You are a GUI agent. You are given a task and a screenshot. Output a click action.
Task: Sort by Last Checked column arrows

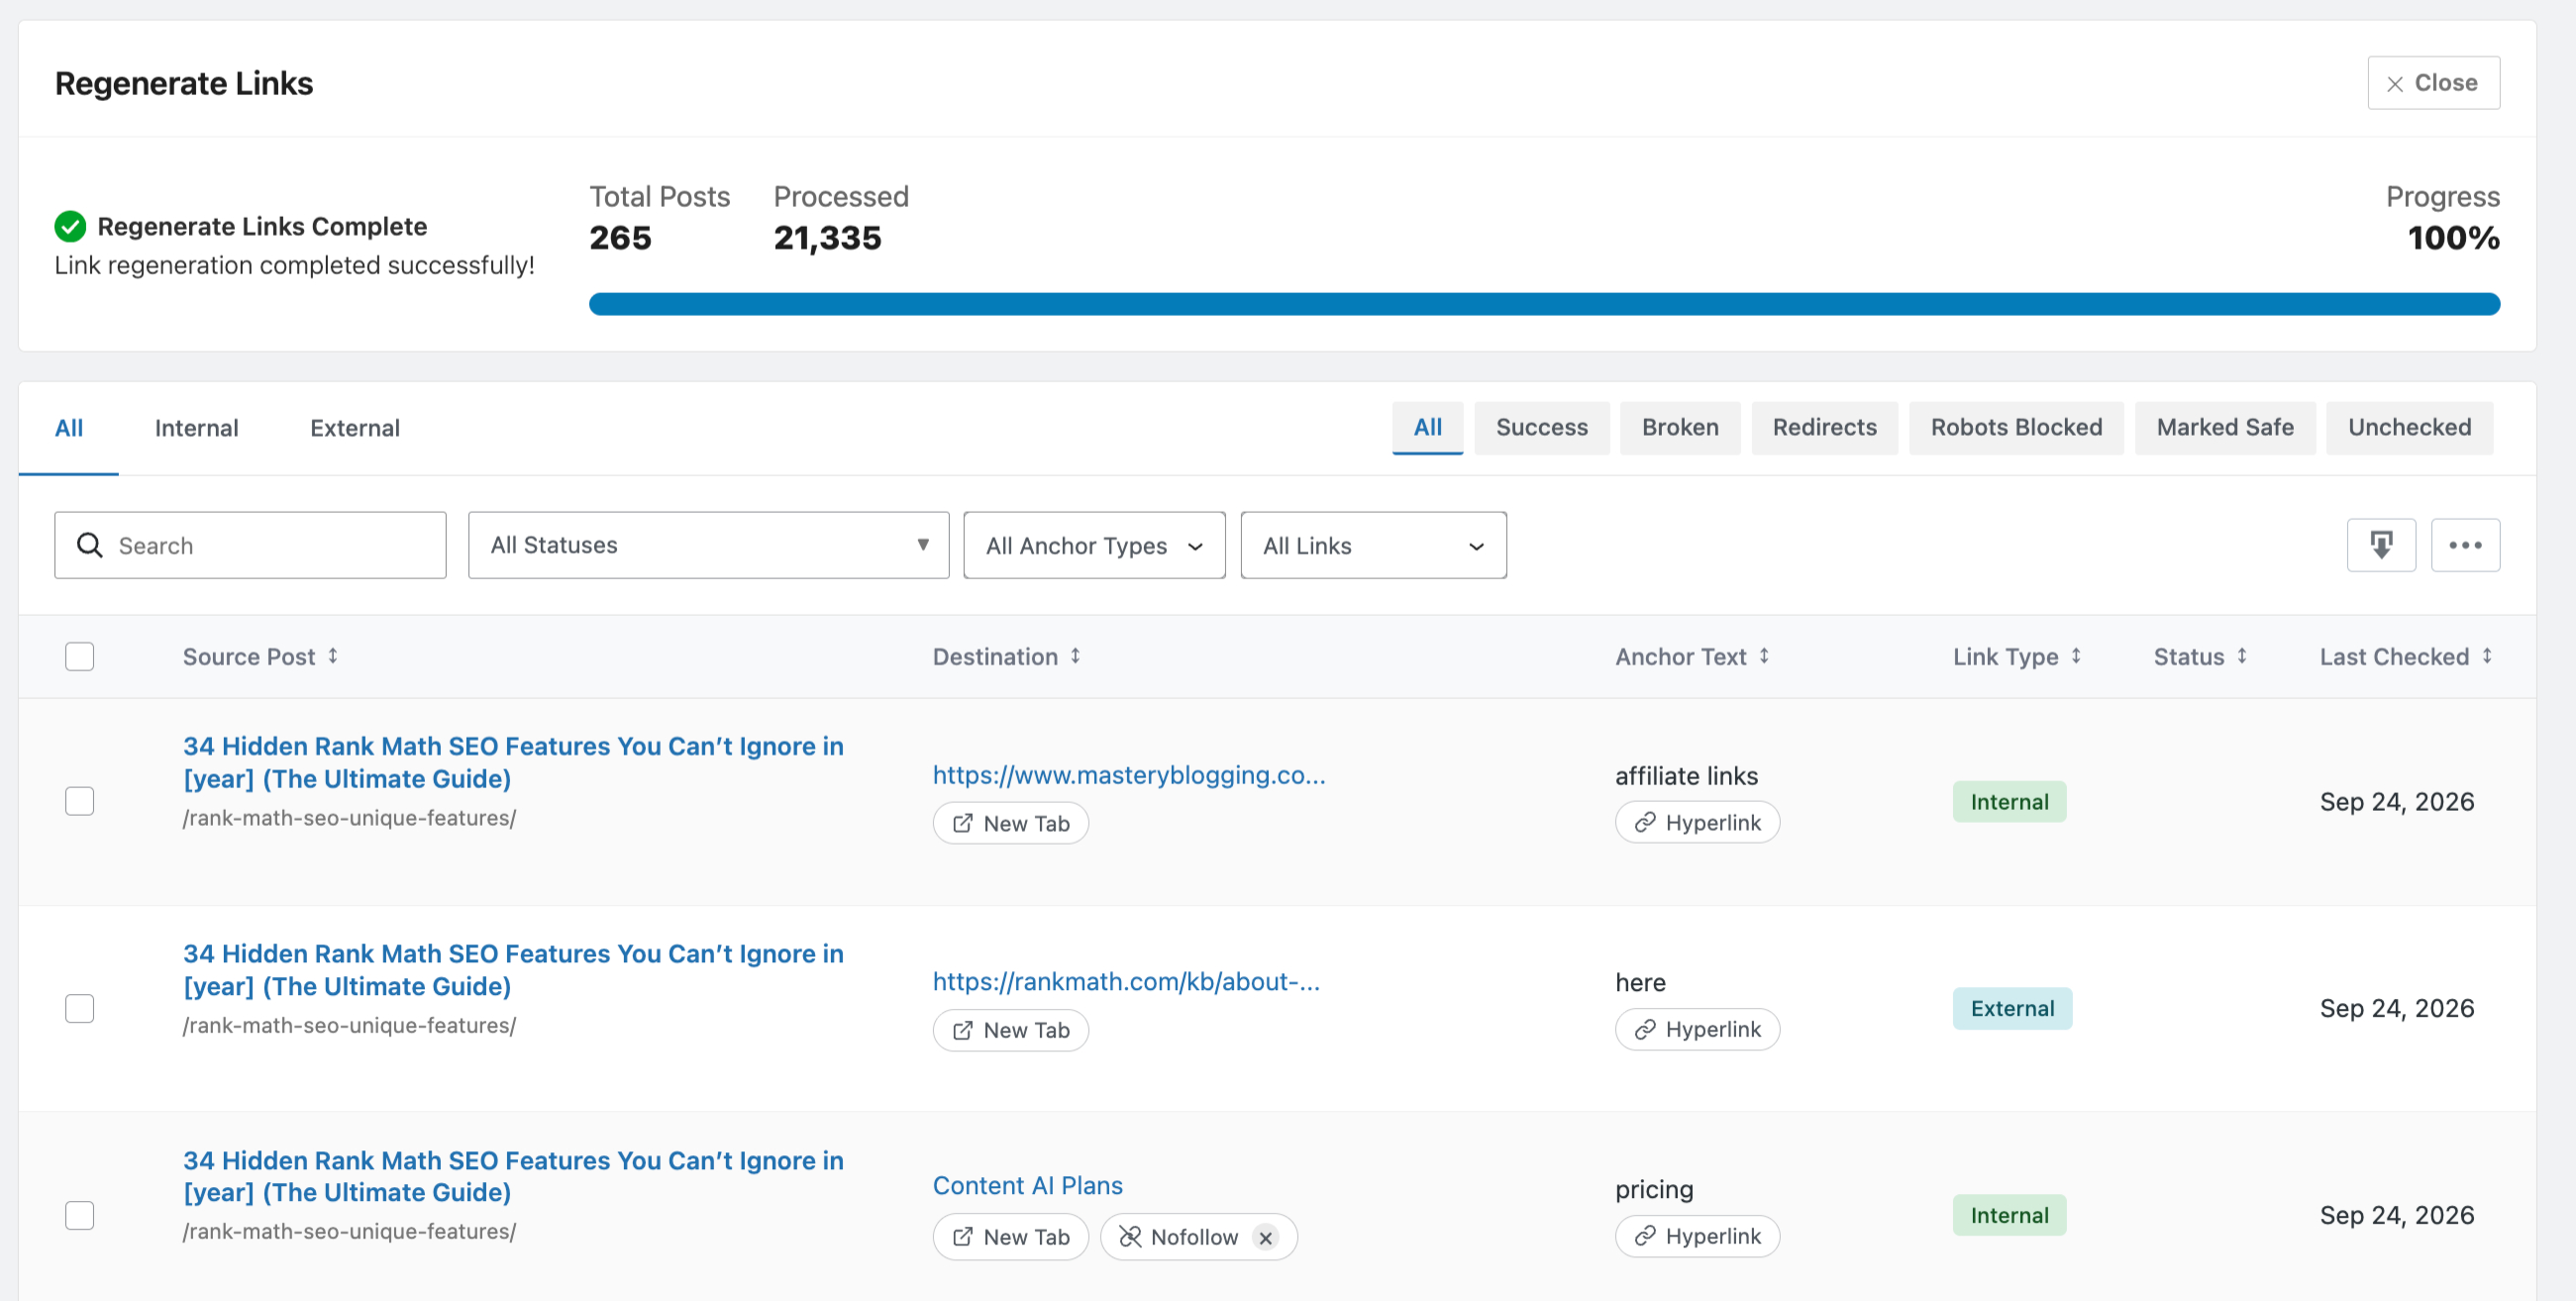click(x=2487, y=656)
